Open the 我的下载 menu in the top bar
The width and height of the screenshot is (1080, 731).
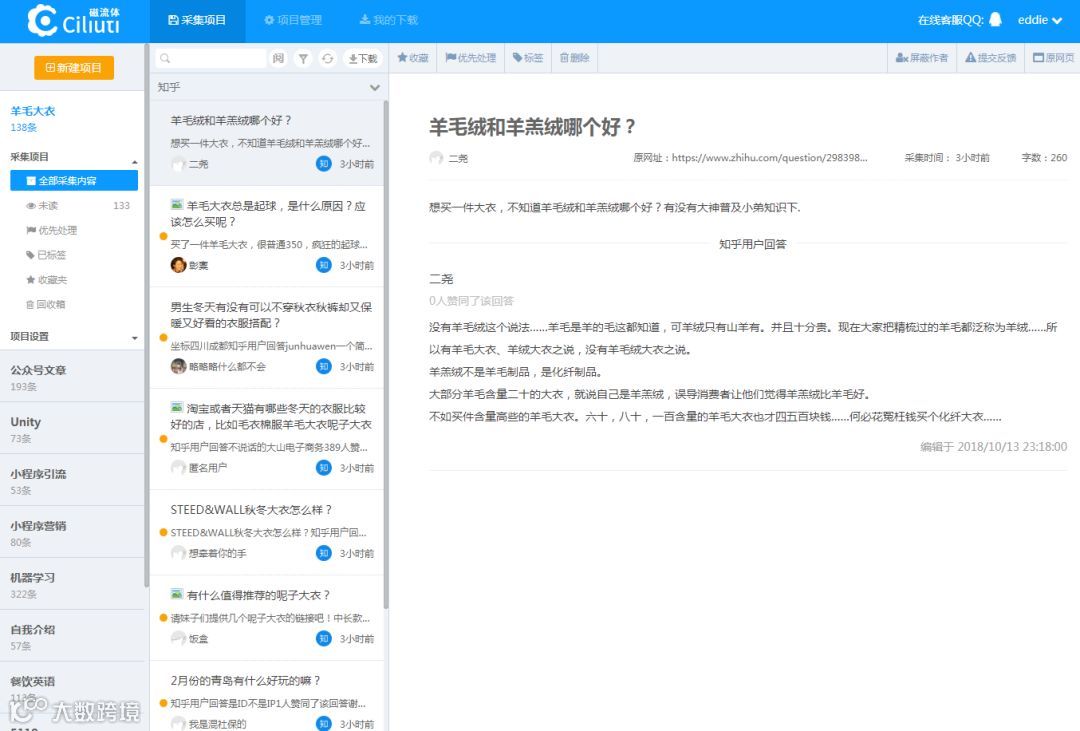[390, 19]
